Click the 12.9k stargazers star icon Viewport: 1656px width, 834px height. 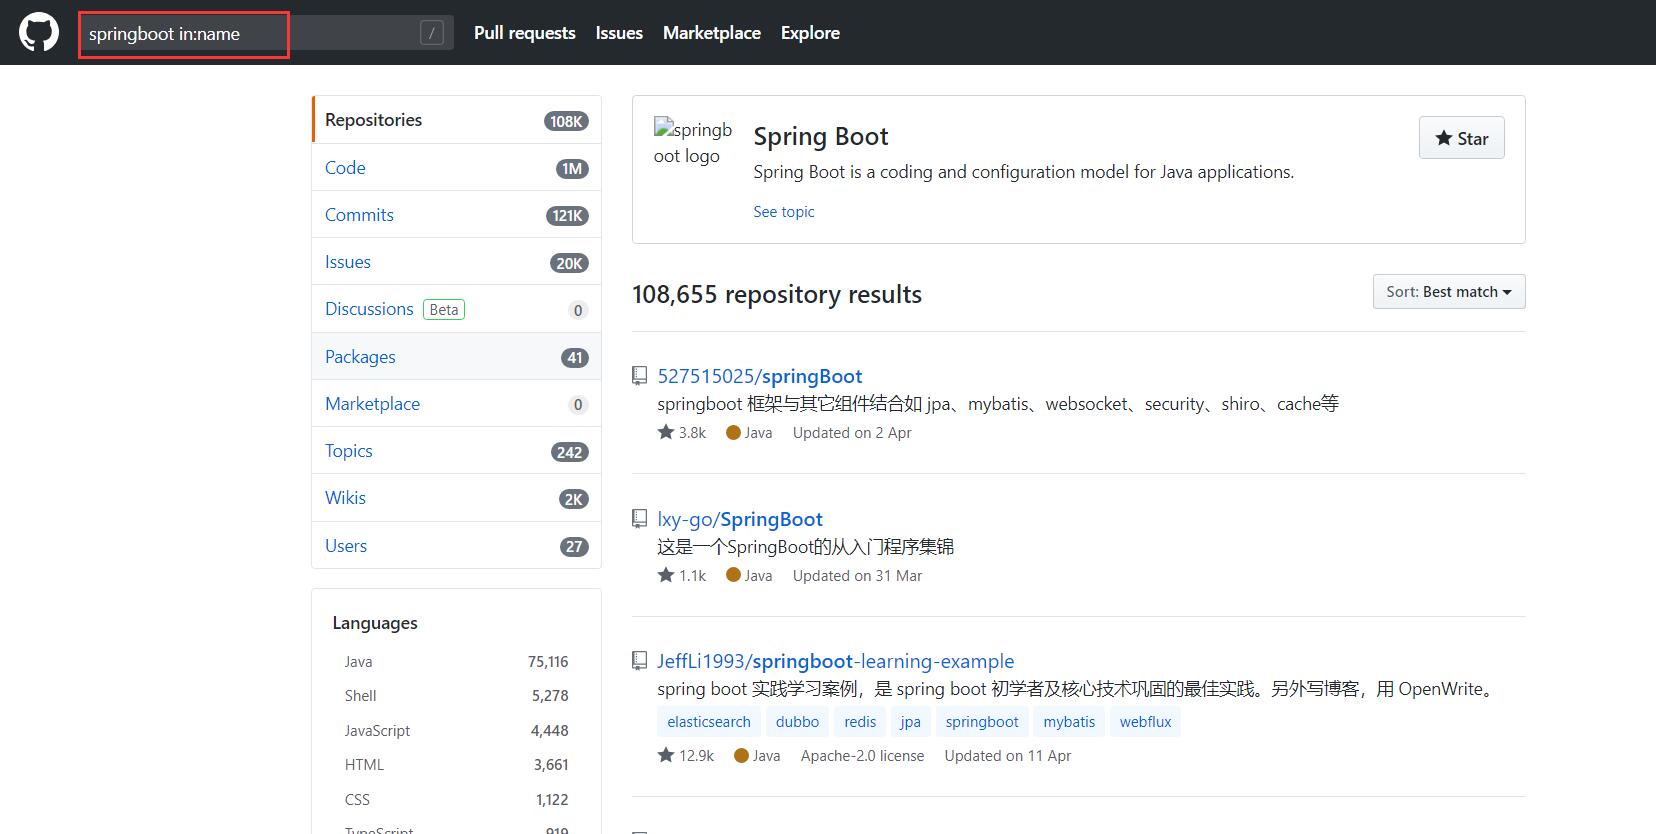pos(666,755)
